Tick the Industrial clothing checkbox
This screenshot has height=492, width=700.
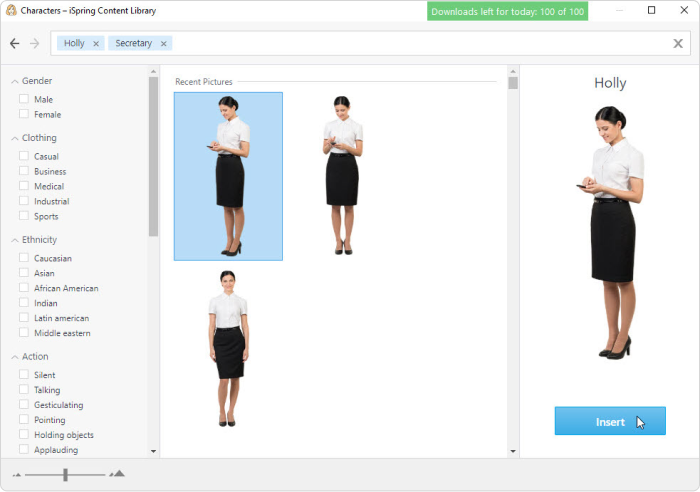point(24,201)
